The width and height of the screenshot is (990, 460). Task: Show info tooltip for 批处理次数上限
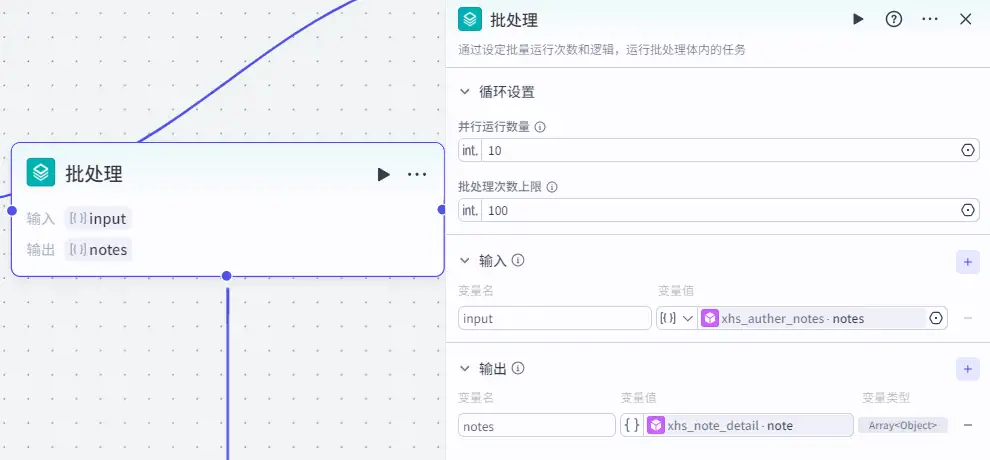point(552,187)
